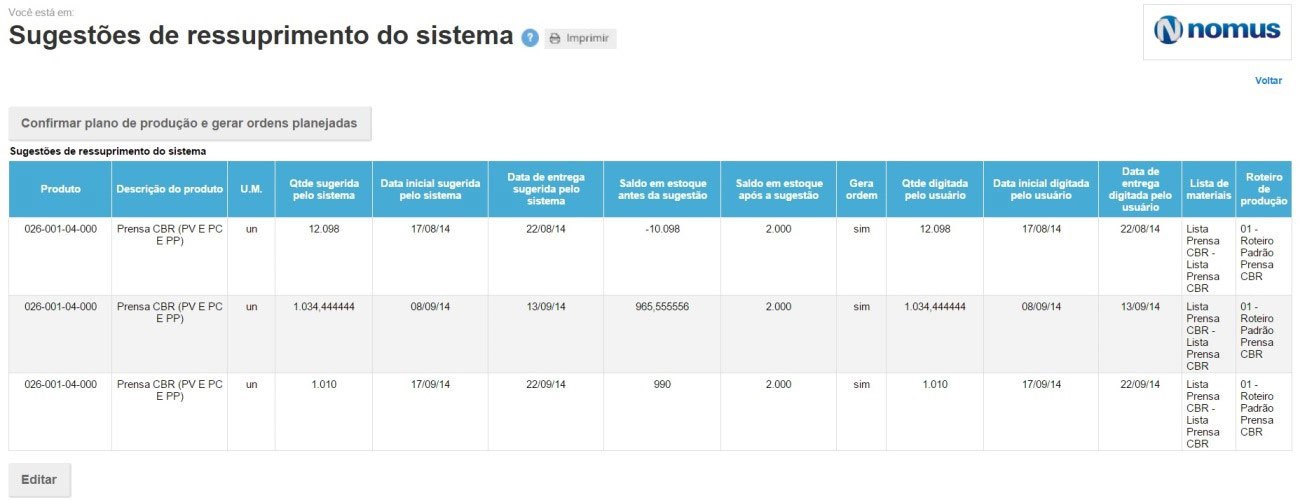1300x500 pixels.
Task: Click the Lista de materiais column header
Action: click(1209, 189)
